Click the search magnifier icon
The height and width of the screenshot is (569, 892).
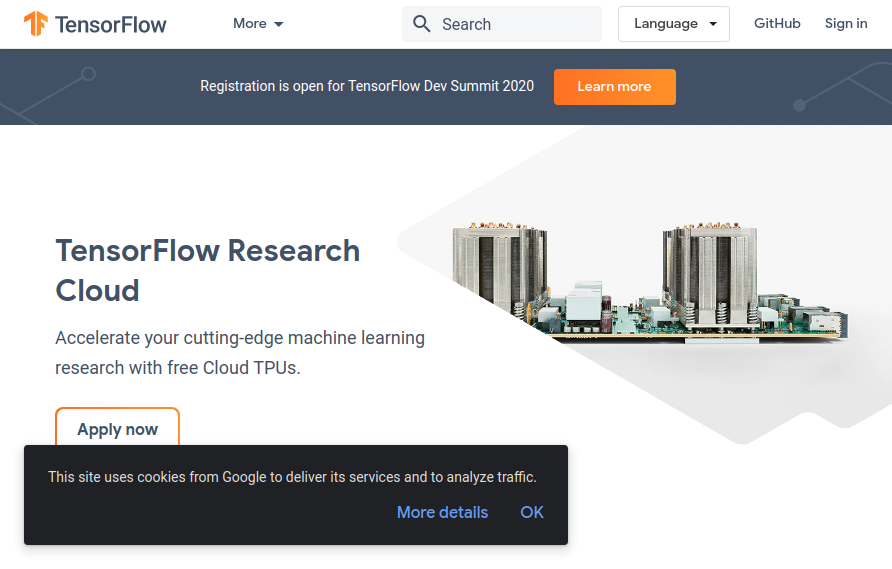[422, 24]
